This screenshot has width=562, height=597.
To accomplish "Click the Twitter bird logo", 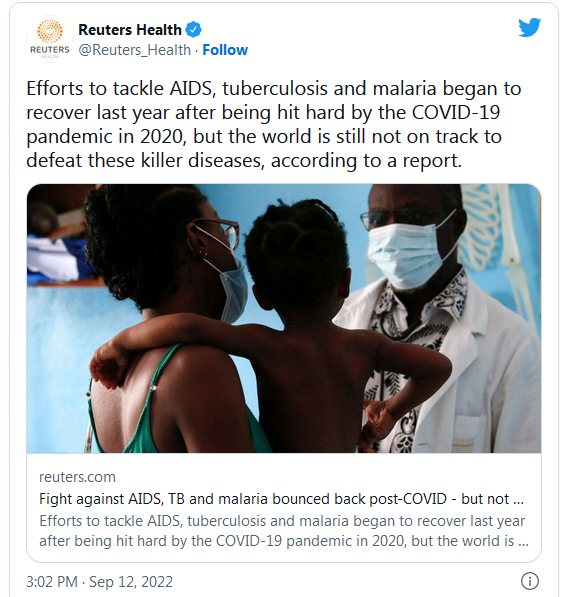I will (530, 27).
